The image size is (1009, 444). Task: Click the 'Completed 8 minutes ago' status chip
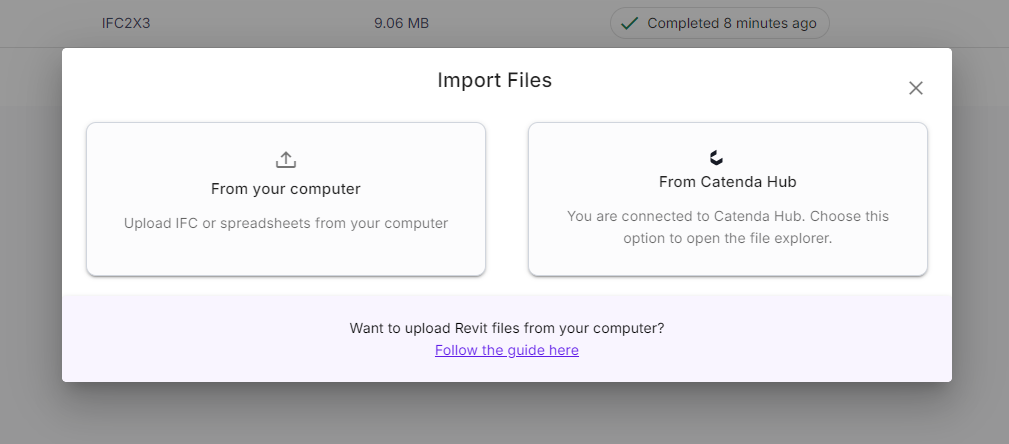(x=719, y=23)
